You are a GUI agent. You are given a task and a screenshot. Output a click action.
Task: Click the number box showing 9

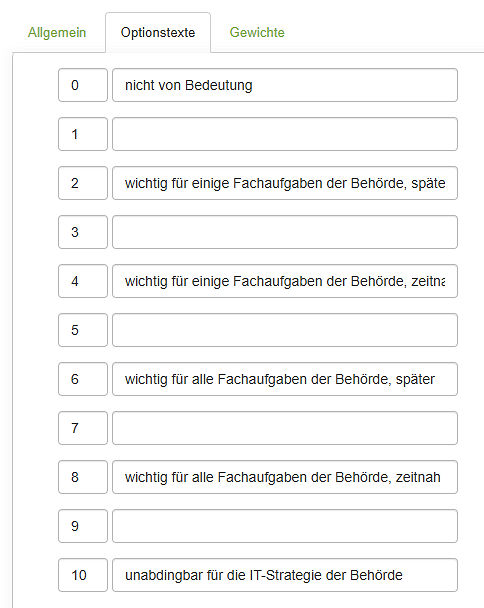coord(83,526)
